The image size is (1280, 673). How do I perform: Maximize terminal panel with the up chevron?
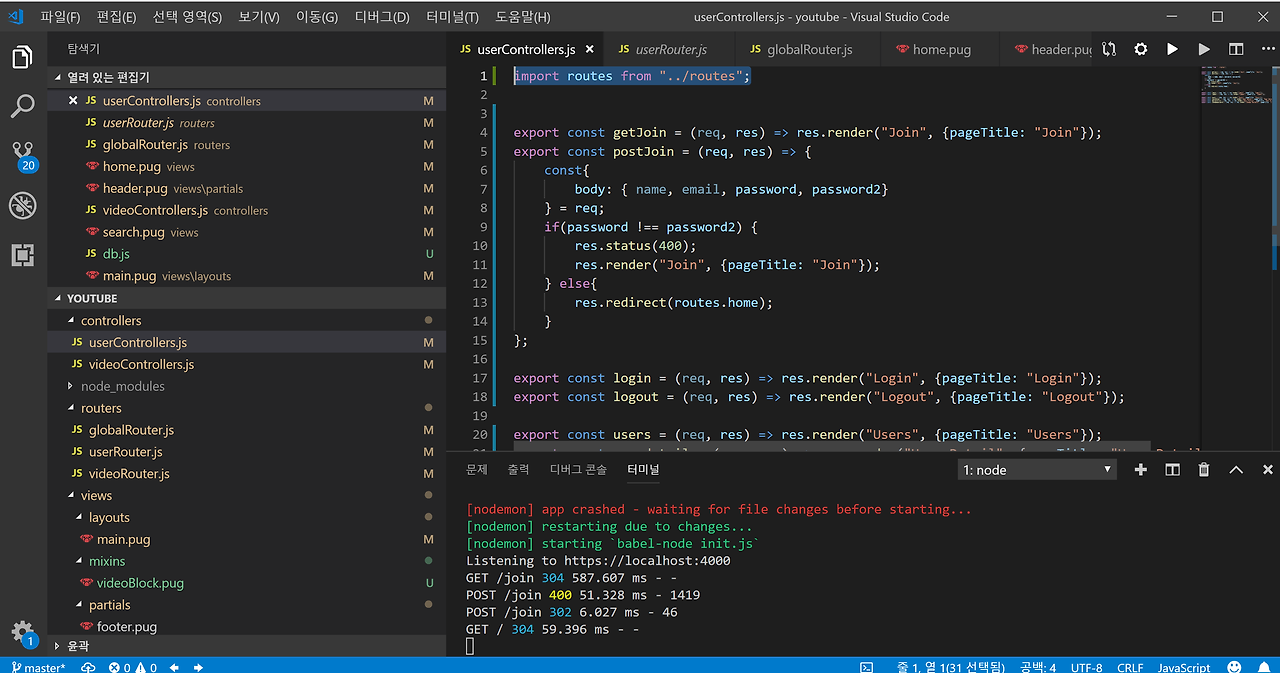click(x=1236, y=470)
